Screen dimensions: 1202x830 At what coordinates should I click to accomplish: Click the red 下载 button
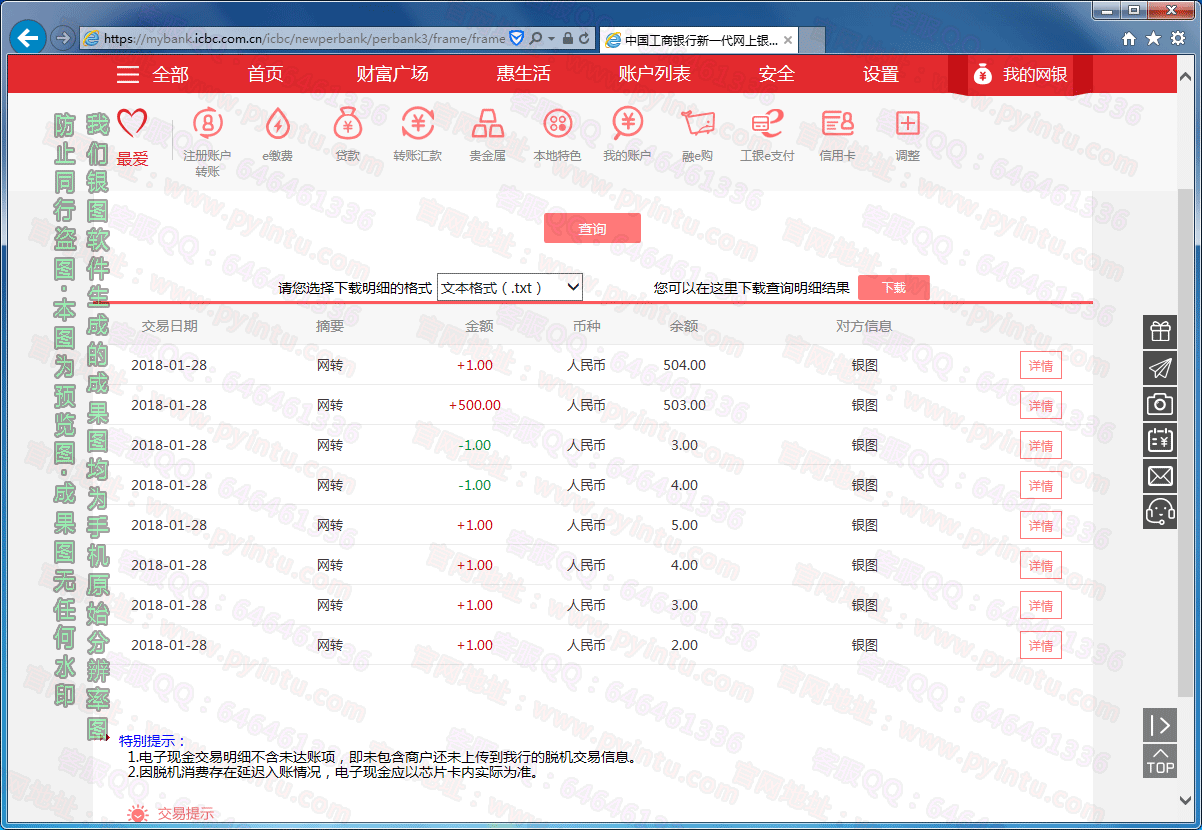point(894,288)
